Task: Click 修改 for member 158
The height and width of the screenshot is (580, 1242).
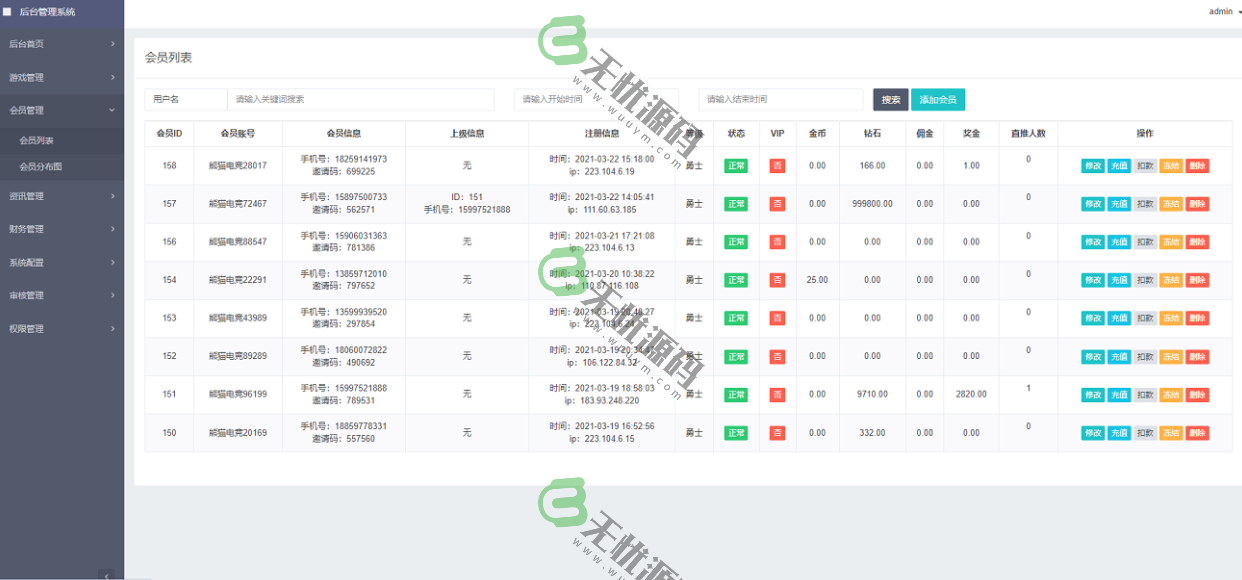Action: (1092, 166)
